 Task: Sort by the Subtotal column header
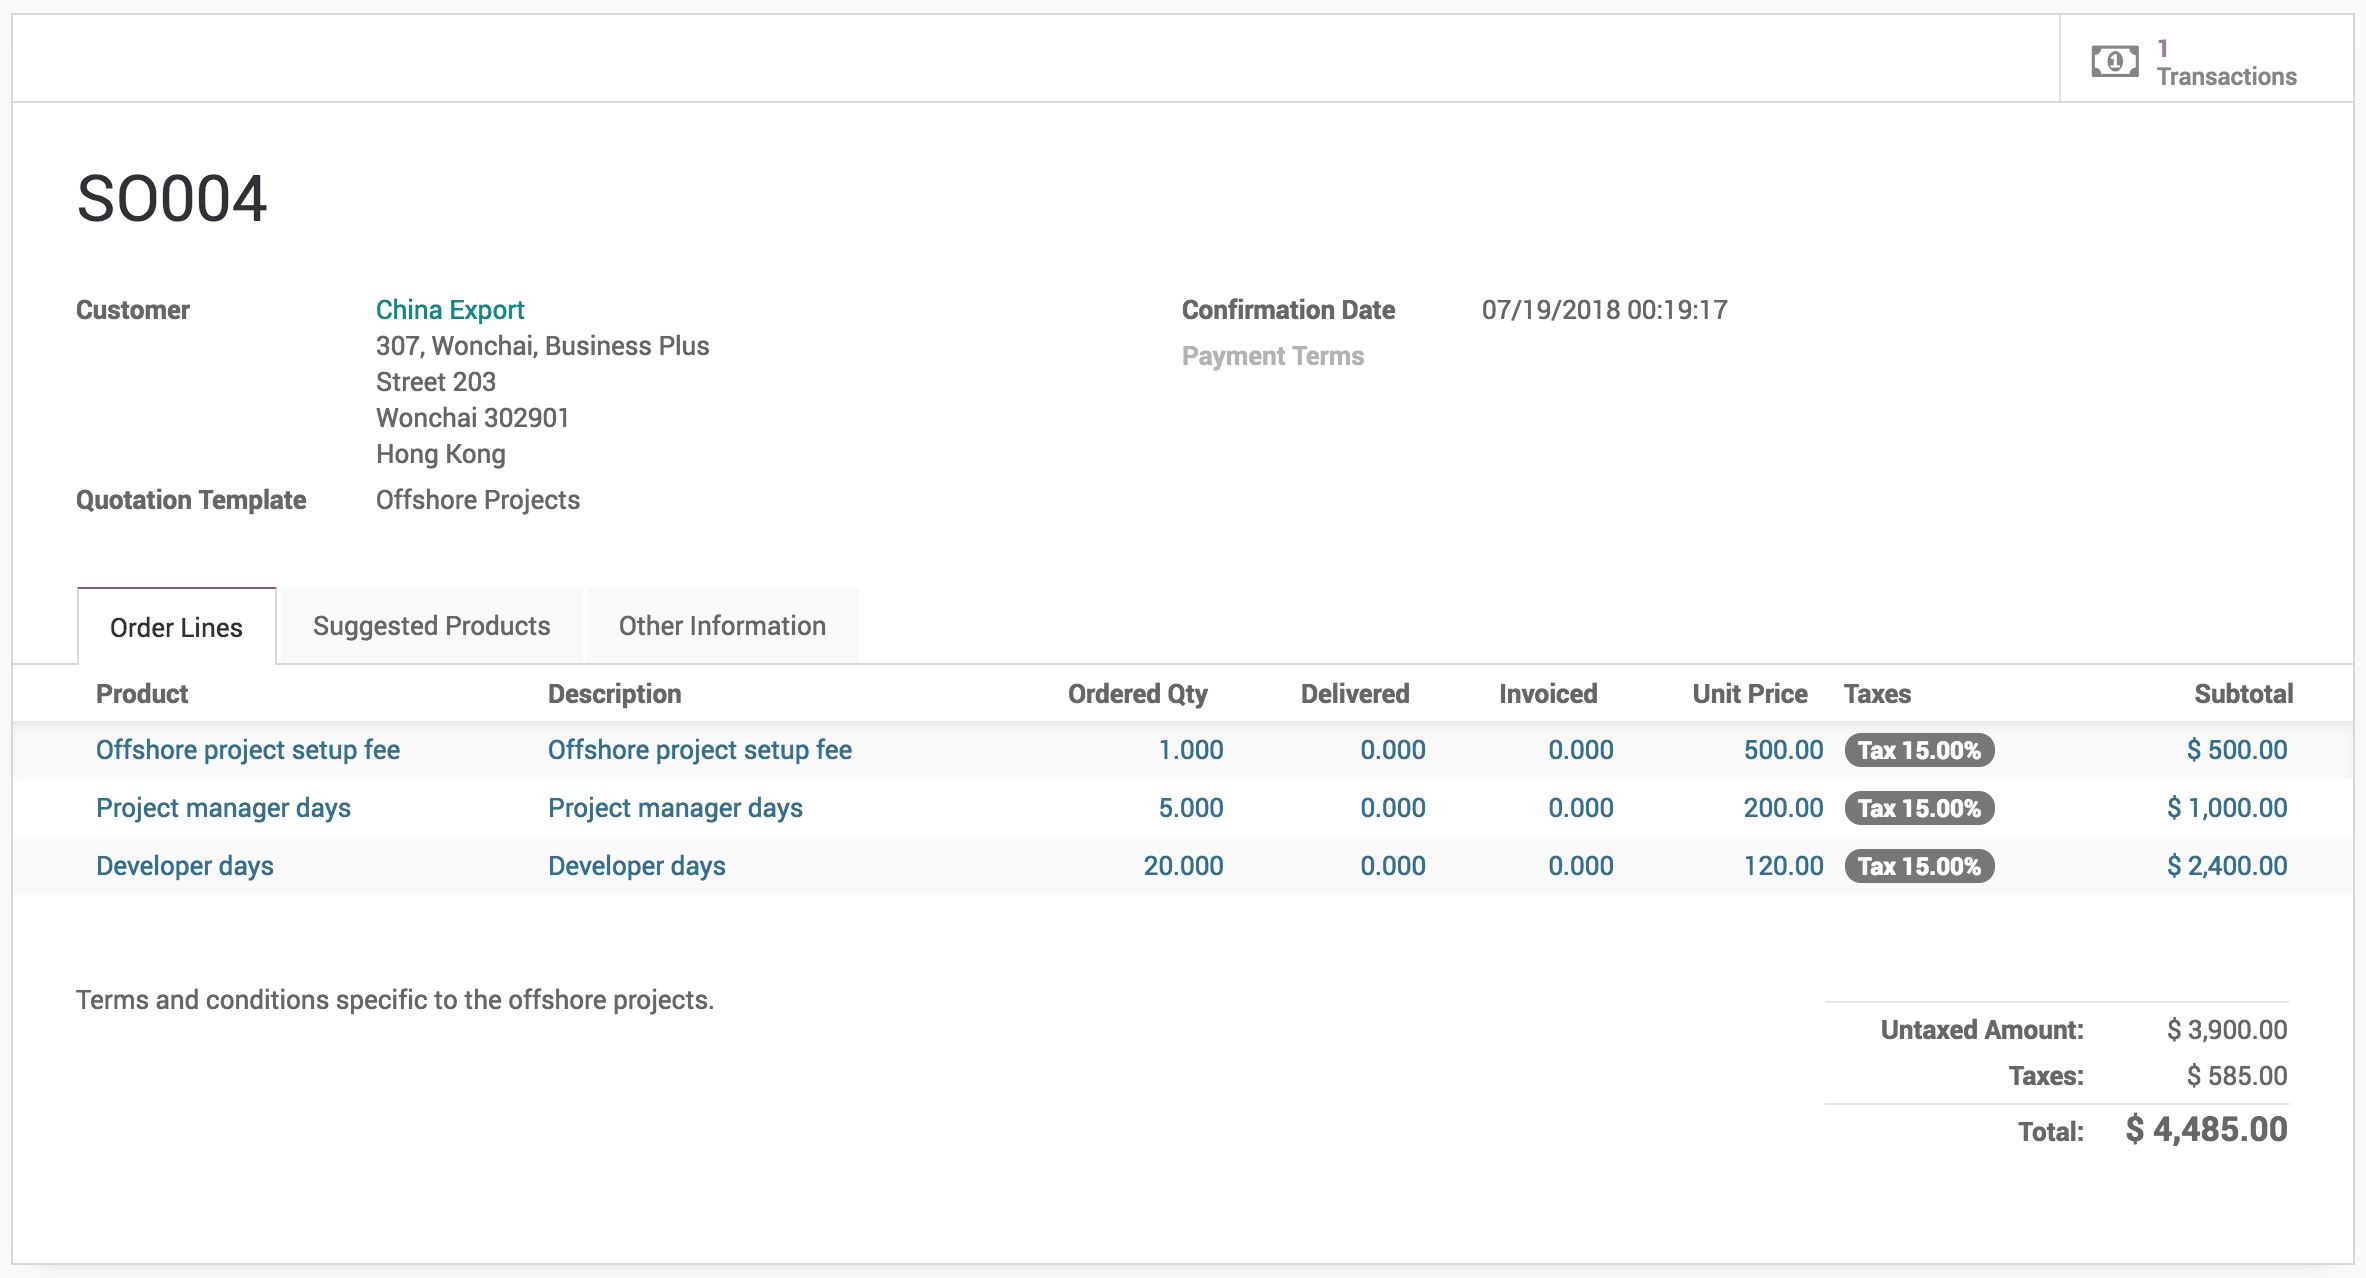tap(2243, 694)
